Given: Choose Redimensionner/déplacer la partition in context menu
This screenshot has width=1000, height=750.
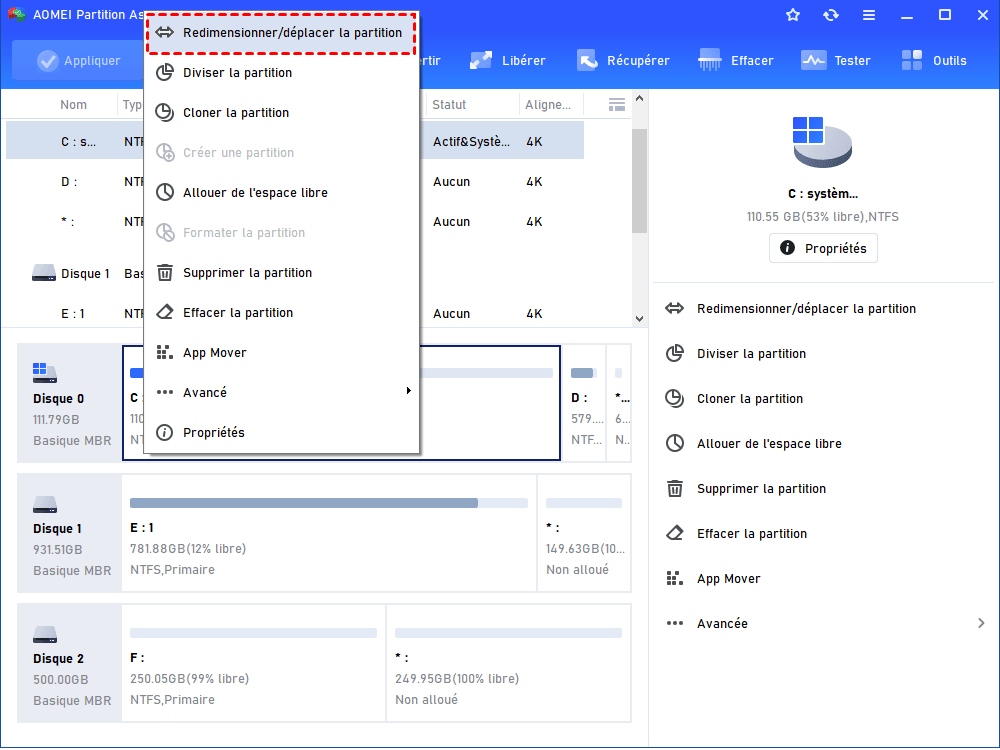Looking at the screenshot, I should (281, 33).
